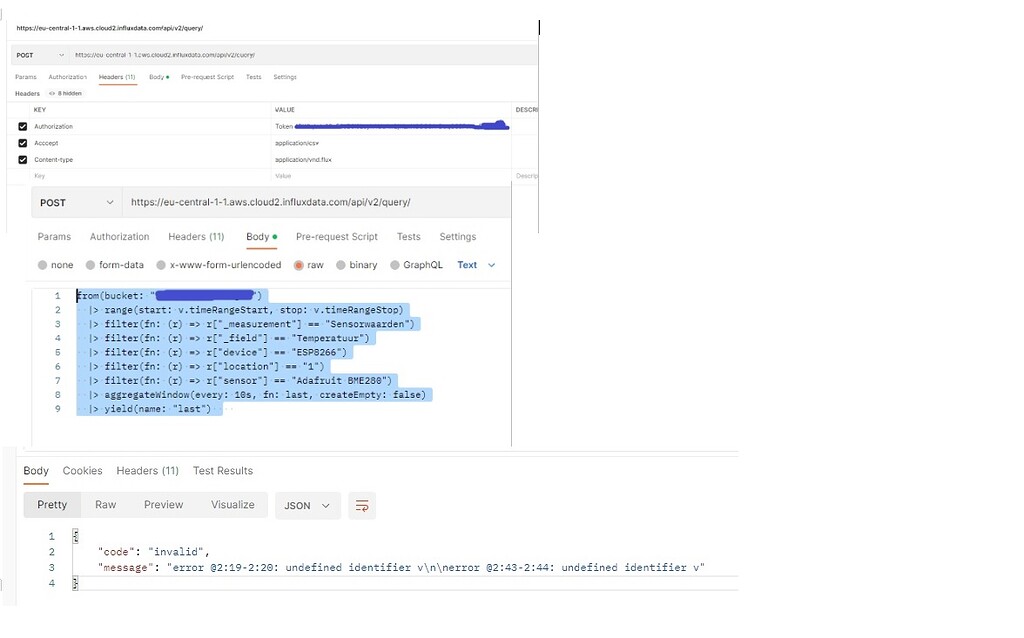Open the POST method dropdown
1024x638 pixels.
[76, 202]
